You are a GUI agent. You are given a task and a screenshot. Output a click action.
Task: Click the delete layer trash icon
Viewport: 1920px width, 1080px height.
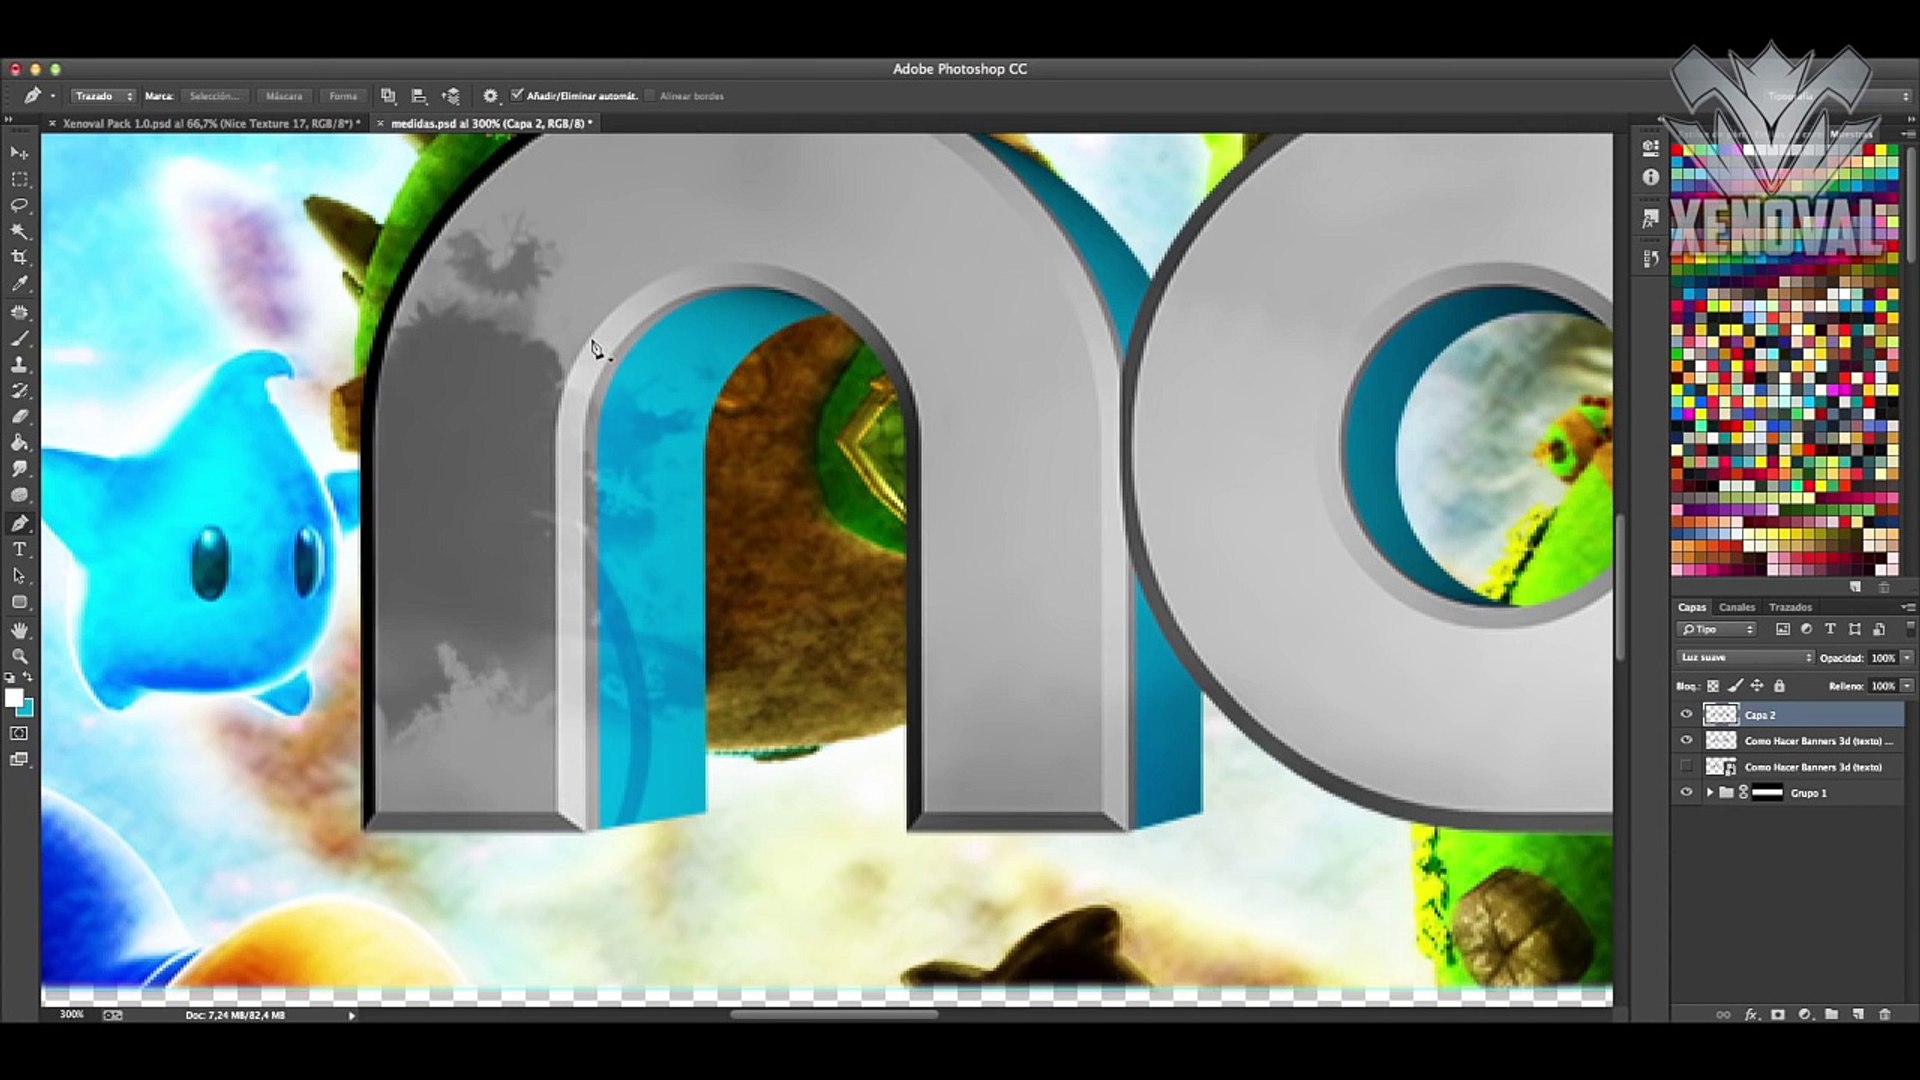point(1884,1014)
